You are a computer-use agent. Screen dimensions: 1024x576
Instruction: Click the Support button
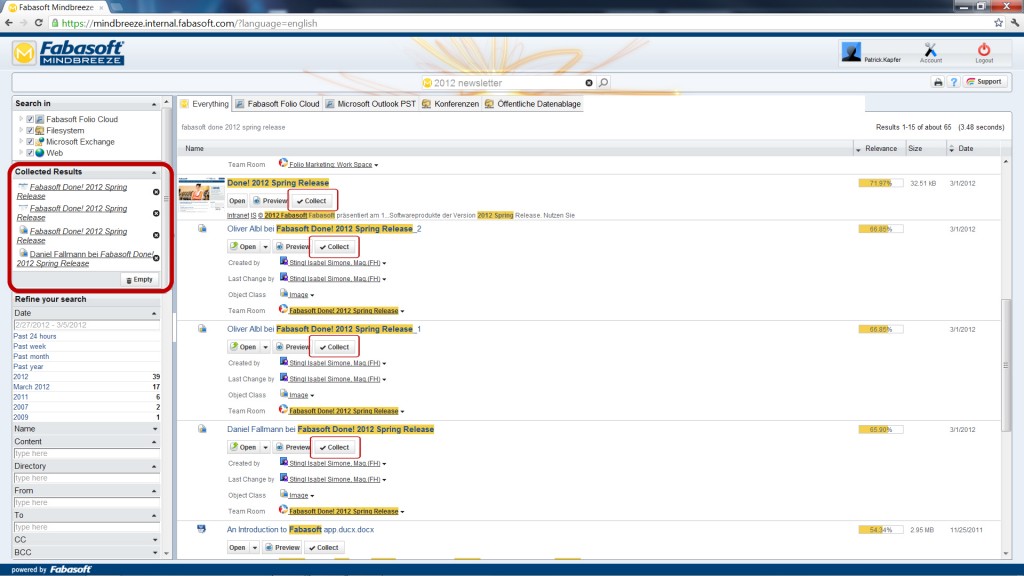pos(984,82)
